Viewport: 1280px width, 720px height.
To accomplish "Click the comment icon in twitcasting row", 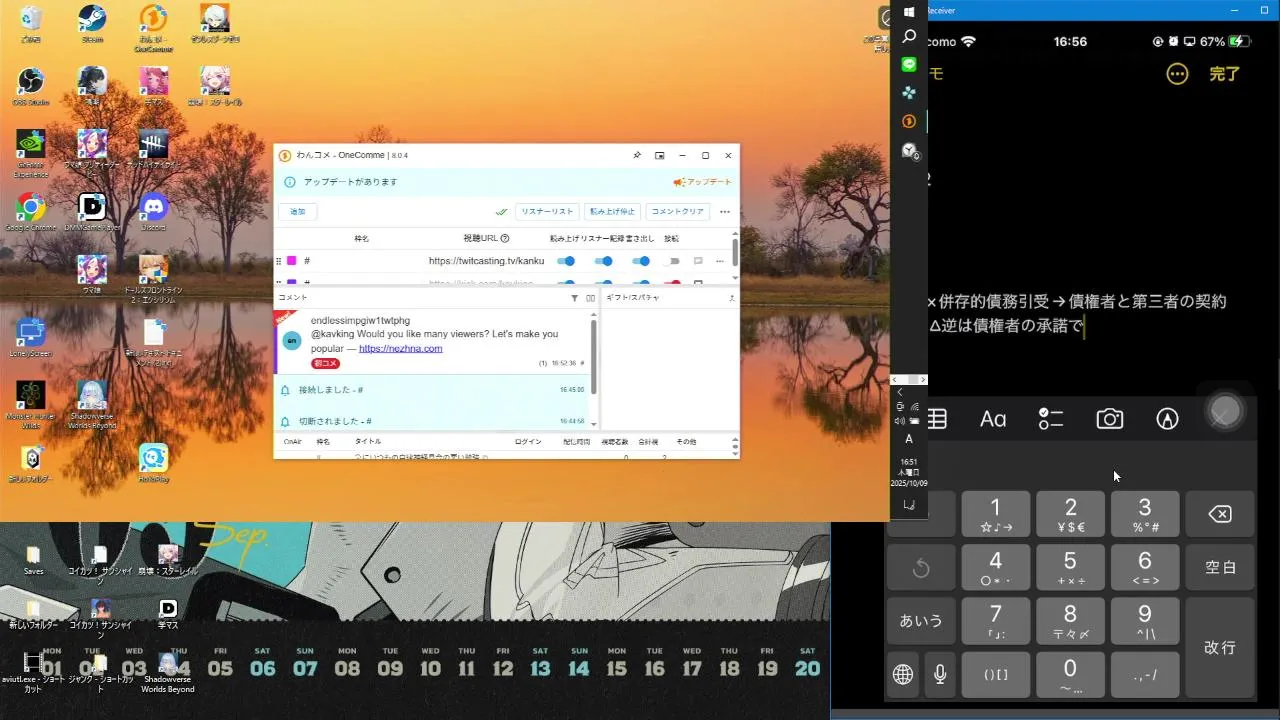I will pyautogui.click(x=698, y=261).
